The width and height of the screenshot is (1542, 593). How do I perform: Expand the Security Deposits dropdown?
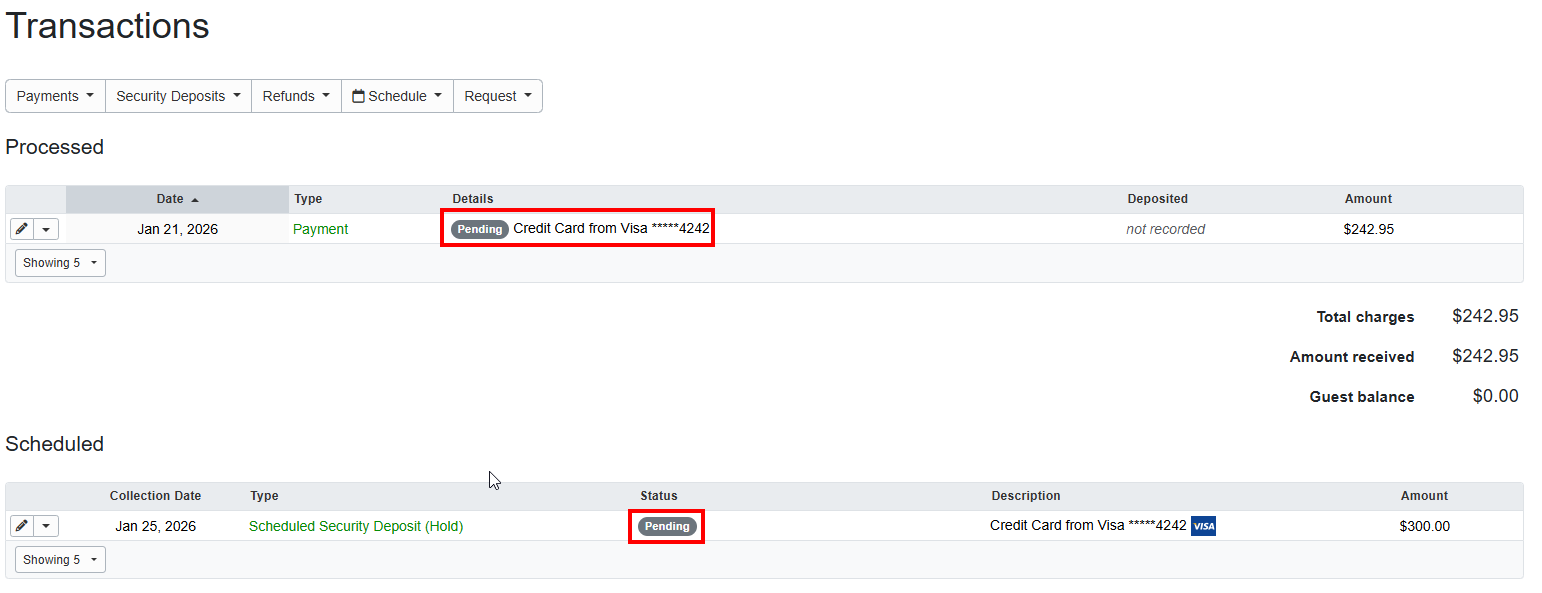[177, 95]
